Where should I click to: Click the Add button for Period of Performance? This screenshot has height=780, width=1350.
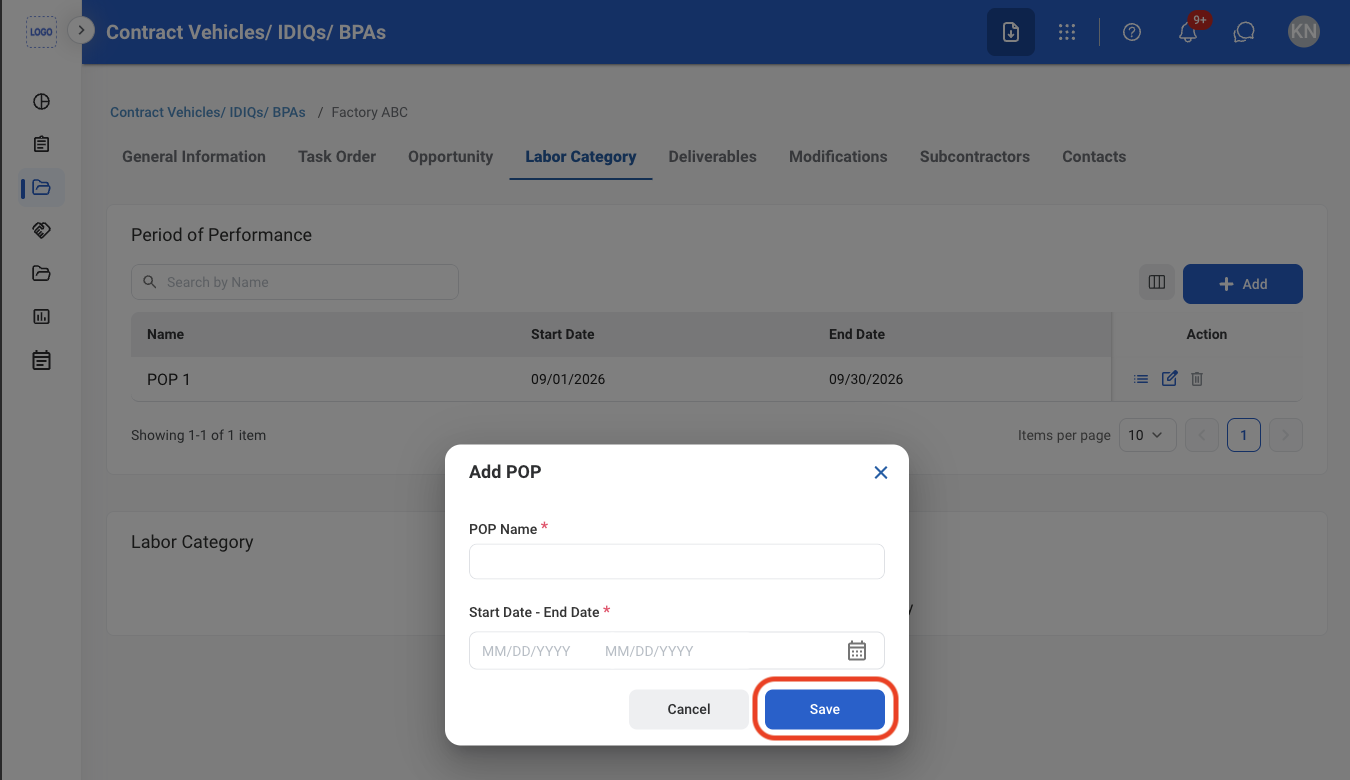(1243, 284)
